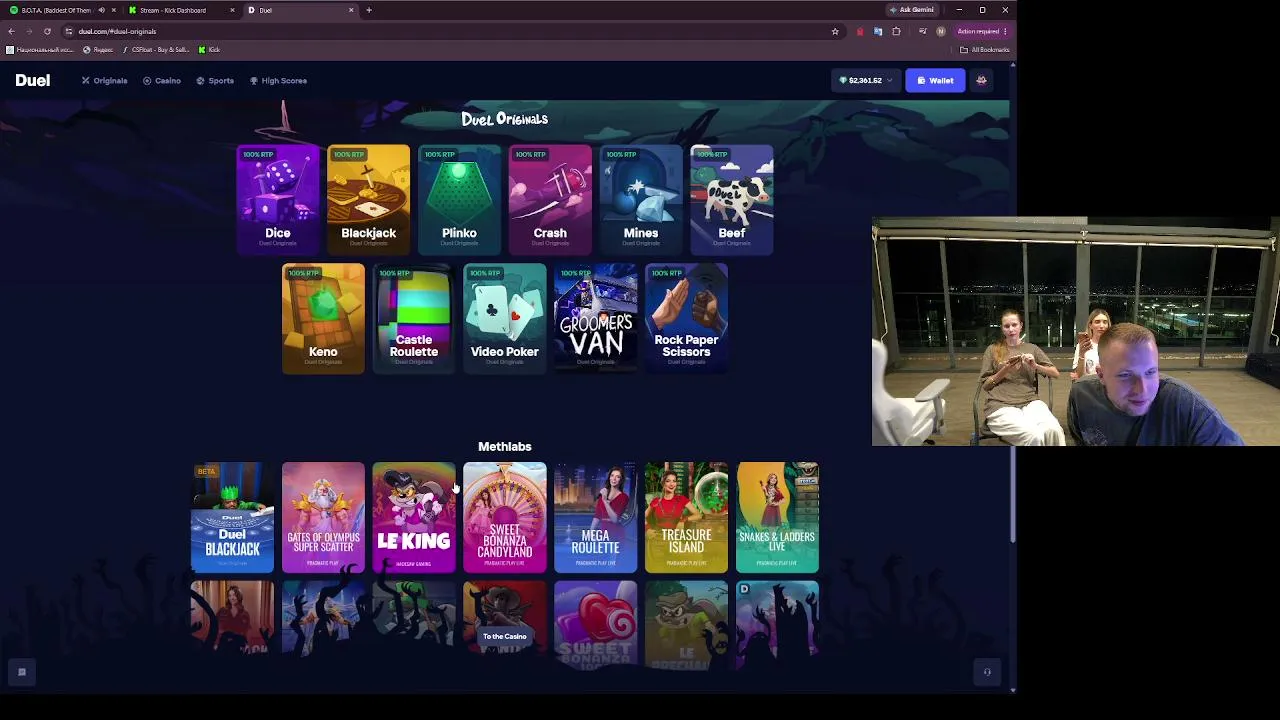Close the Duel tab
The width and height of the screenshot is (1280, 720).
click(351, 10)
